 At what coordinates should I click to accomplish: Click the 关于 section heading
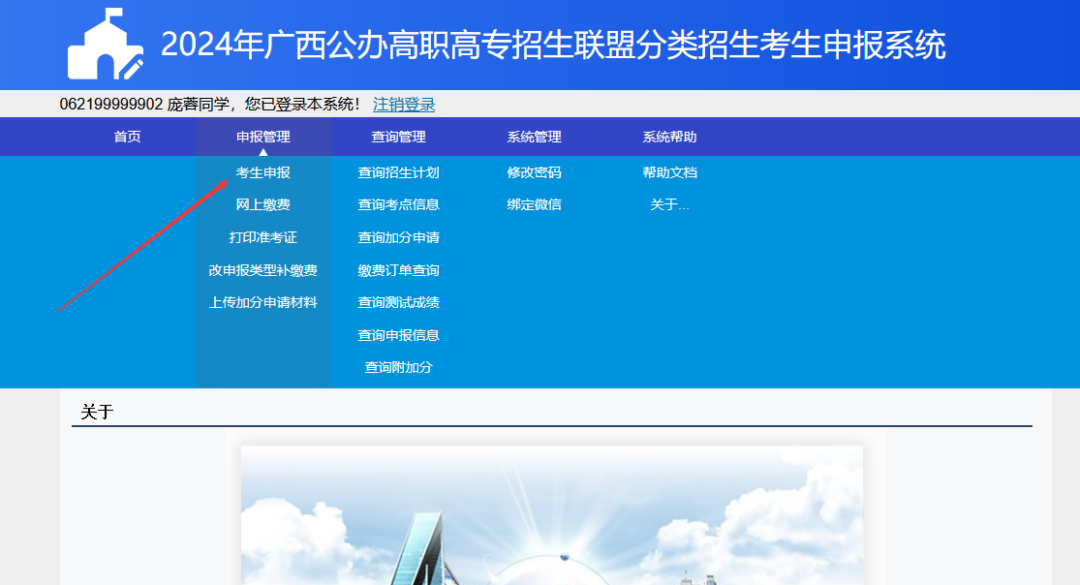click(97, 412)
